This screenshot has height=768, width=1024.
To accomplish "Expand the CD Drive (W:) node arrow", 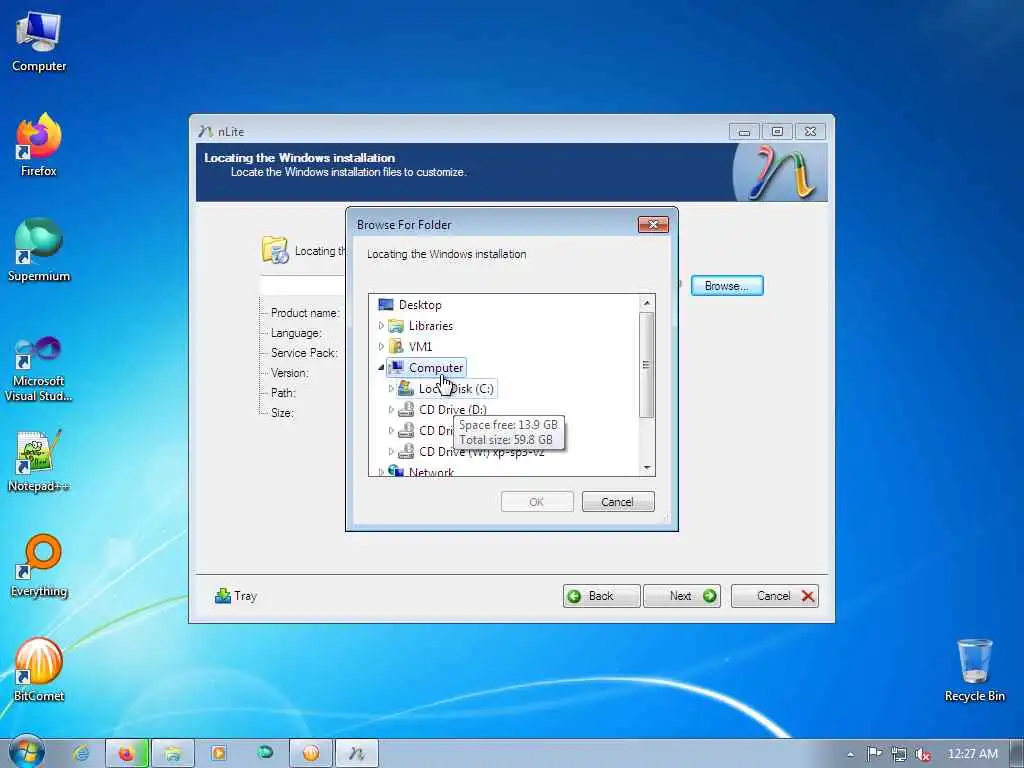I will [391, 451].
